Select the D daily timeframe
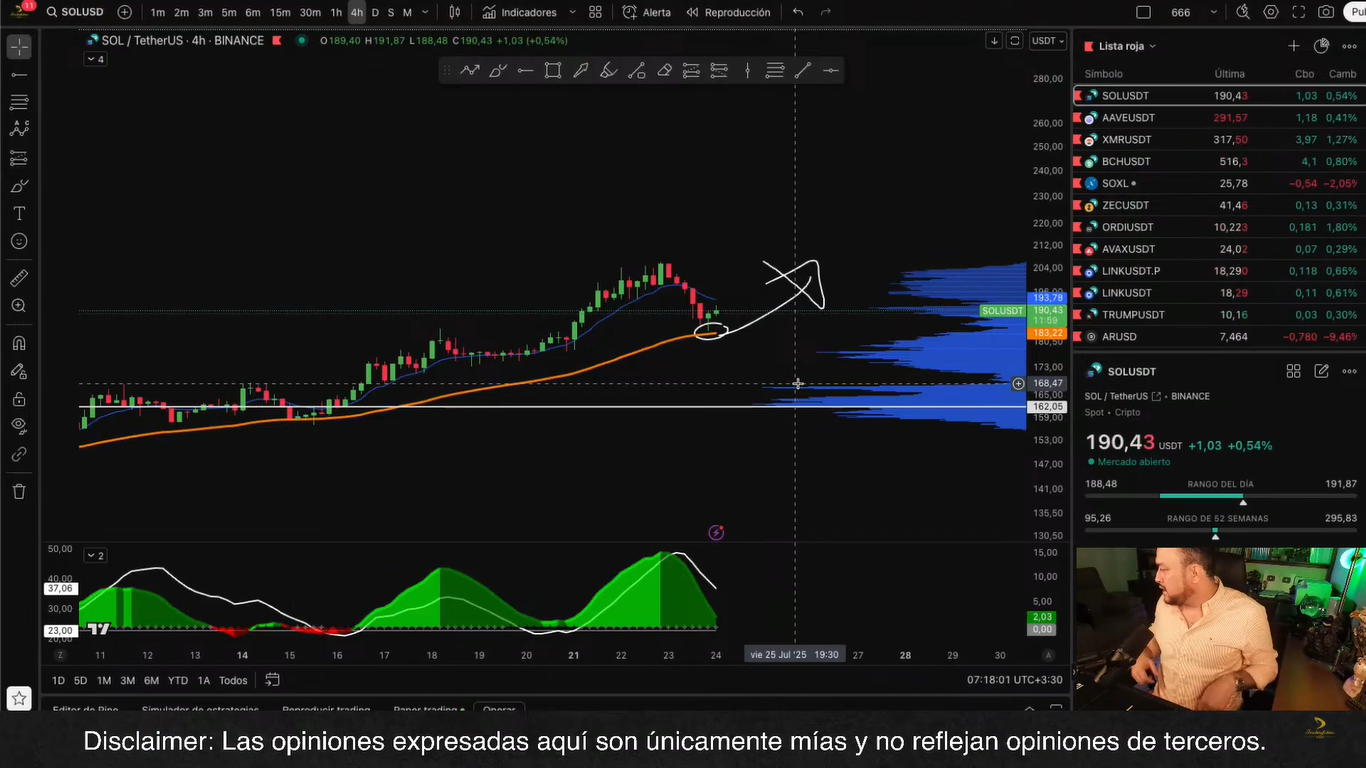 (375, 12)
